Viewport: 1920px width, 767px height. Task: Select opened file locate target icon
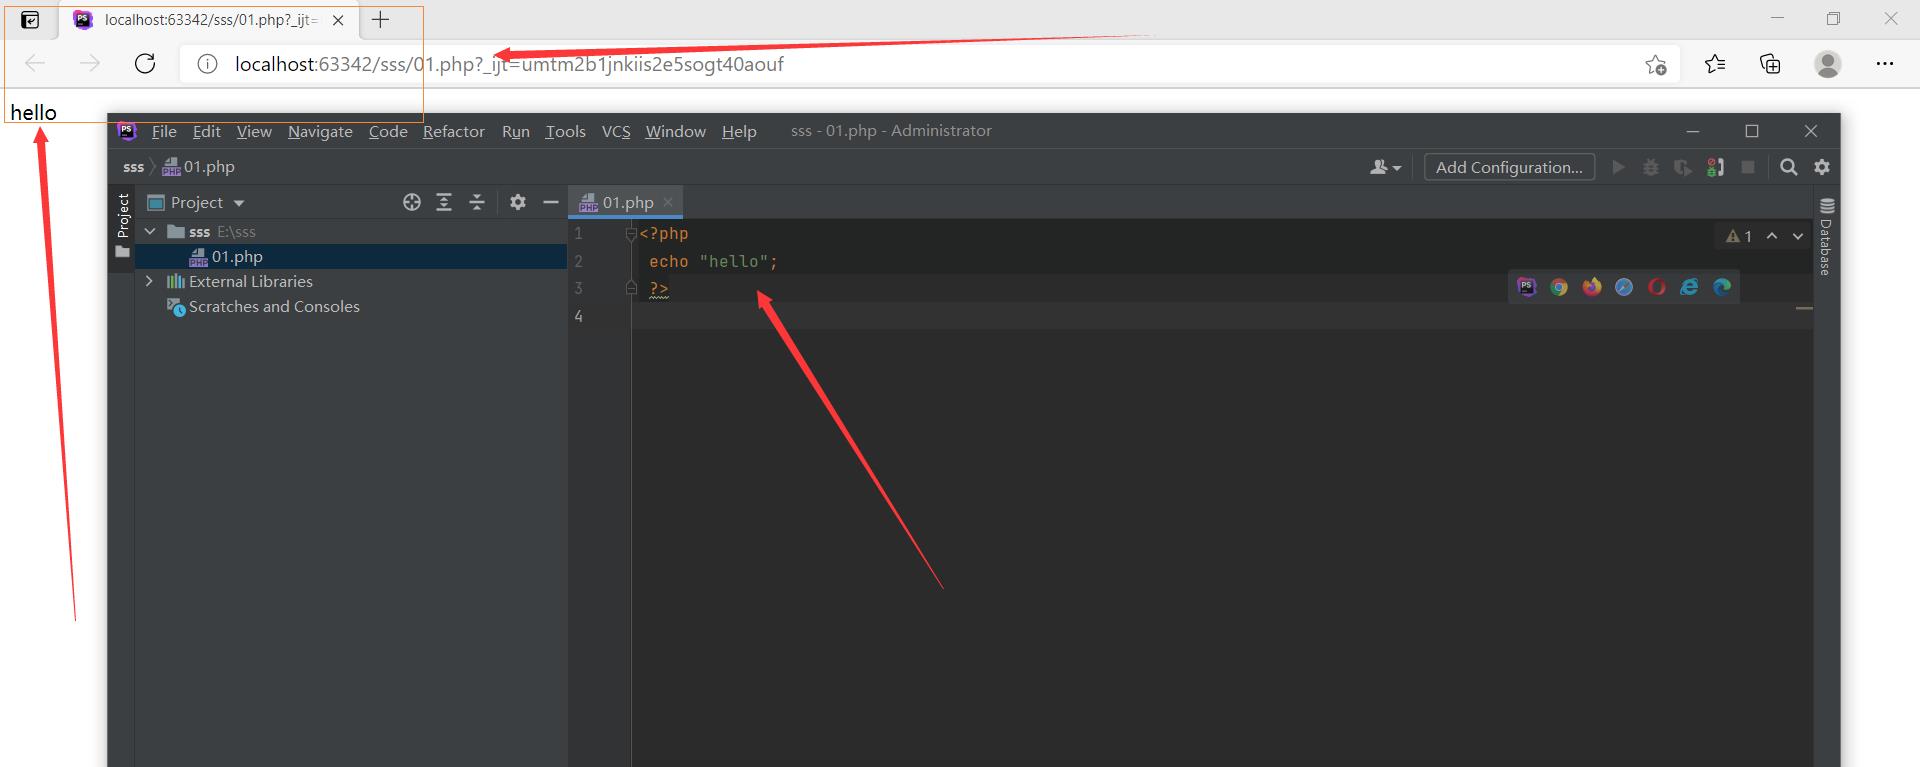coord(412,202)
